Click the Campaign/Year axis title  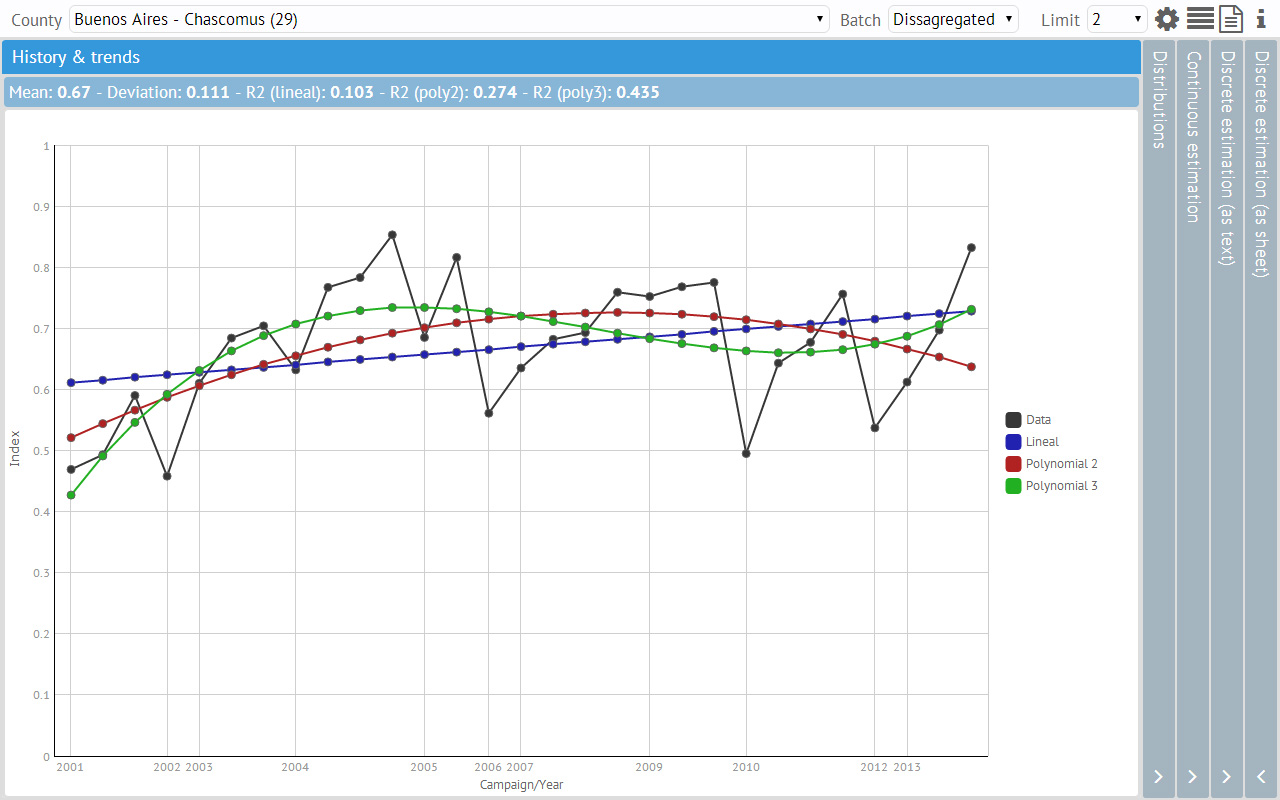coord(521,785)
